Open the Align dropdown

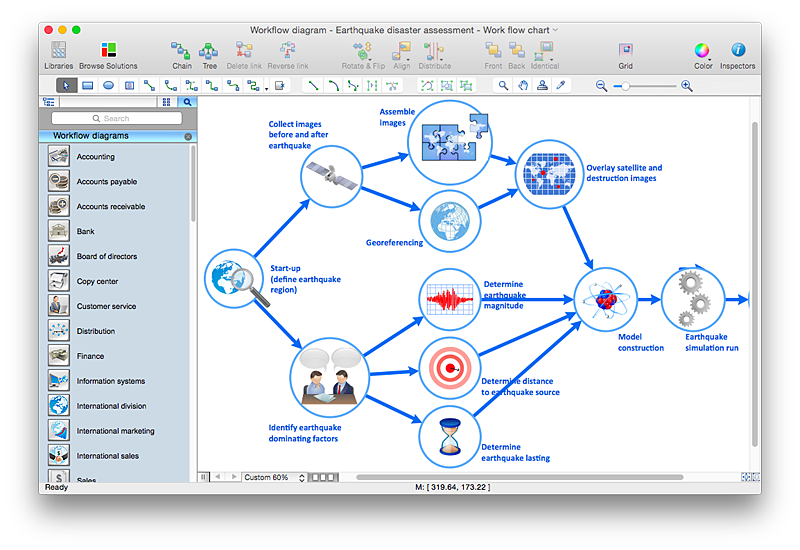[402, 56]
